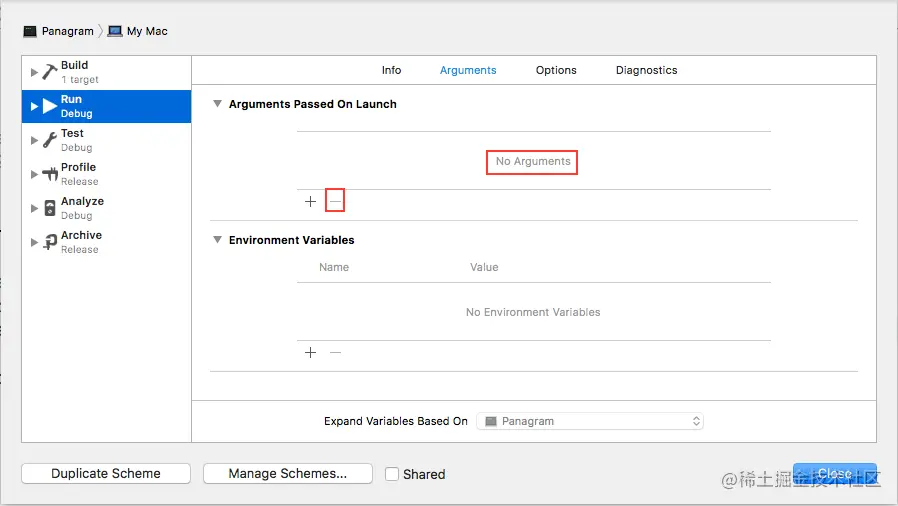Image resolution: width=898 pixels, height=506 pixels.
Task: Click the No Environment Variables placeholder
Action: click(533, 312)
